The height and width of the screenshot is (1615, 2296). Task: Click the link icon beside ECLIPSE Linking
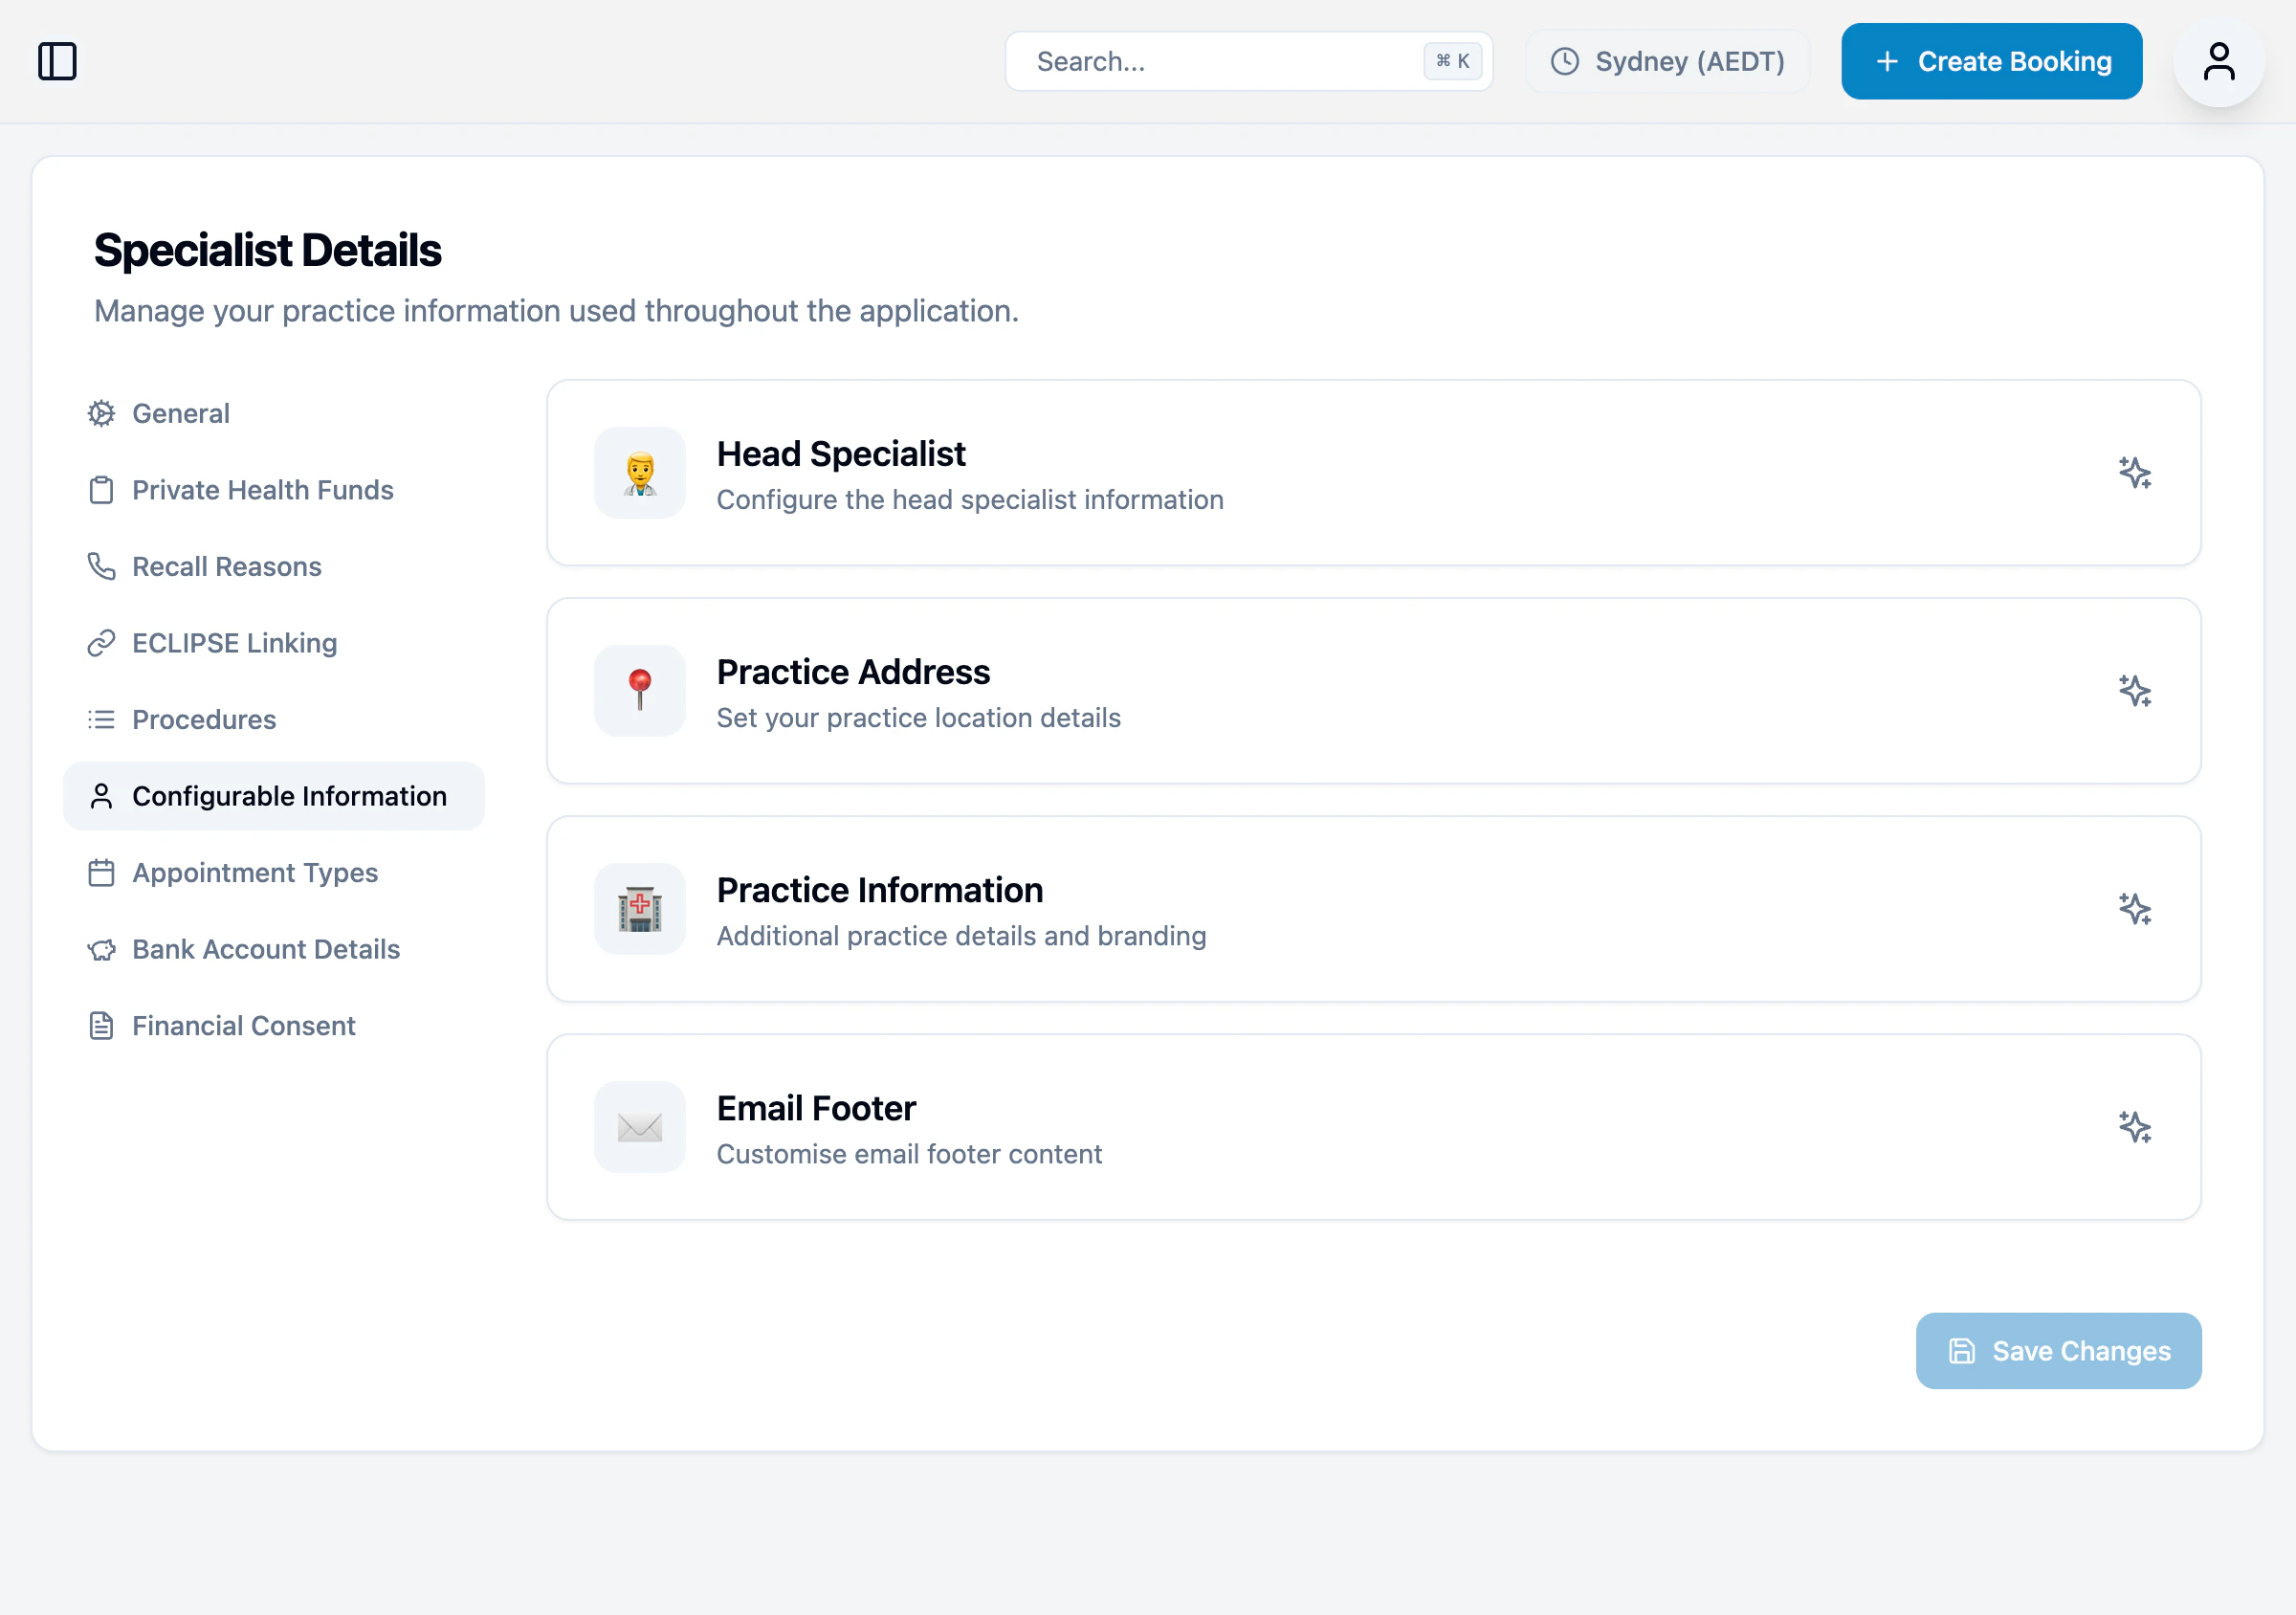101,643
